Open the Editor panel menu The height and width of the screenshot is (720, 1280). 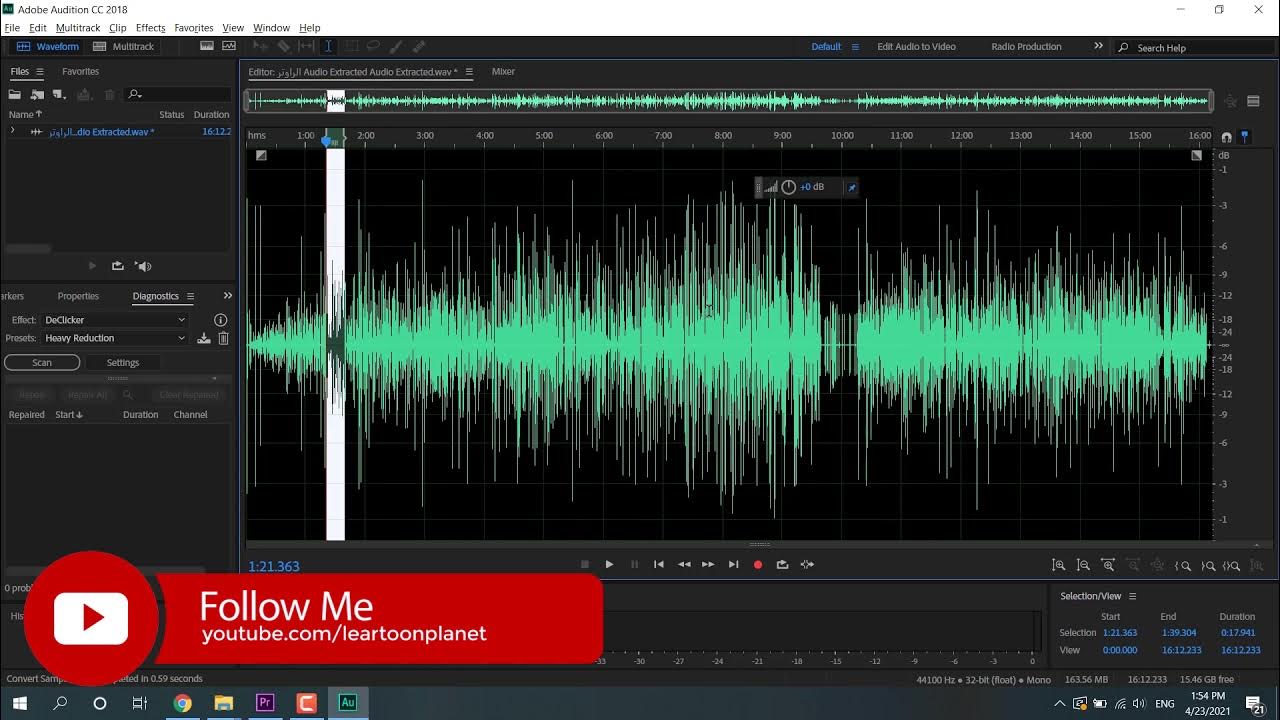[x=469, y=72]
